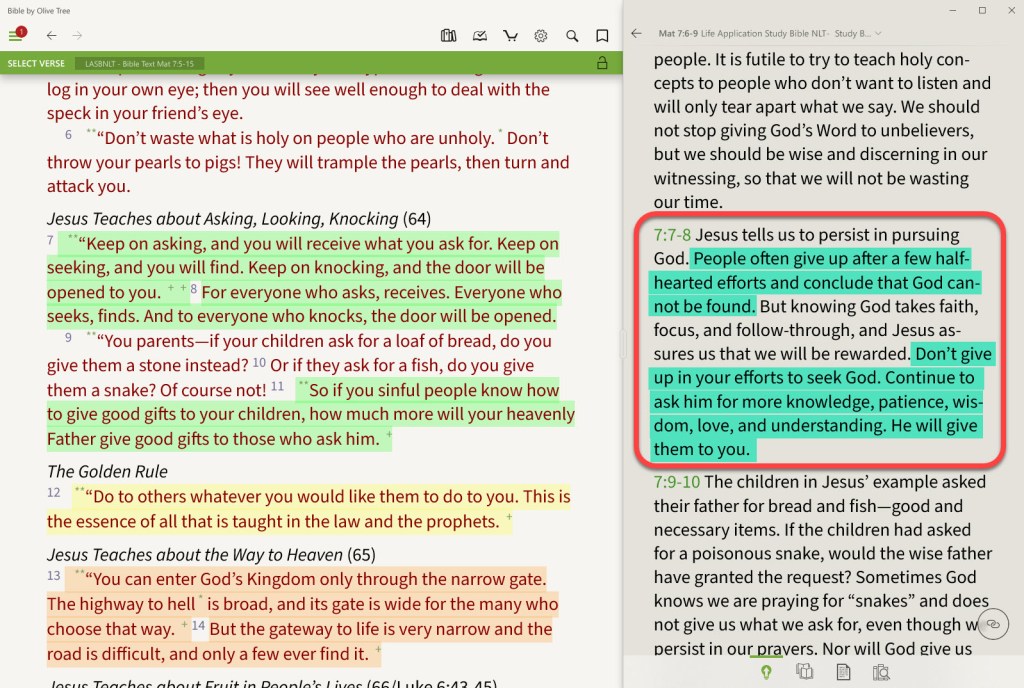Open the Settings gear icon
Image resolution: width=1024 pixels, height=688 pixels.
pyautogui.click(x=541, y=35)
